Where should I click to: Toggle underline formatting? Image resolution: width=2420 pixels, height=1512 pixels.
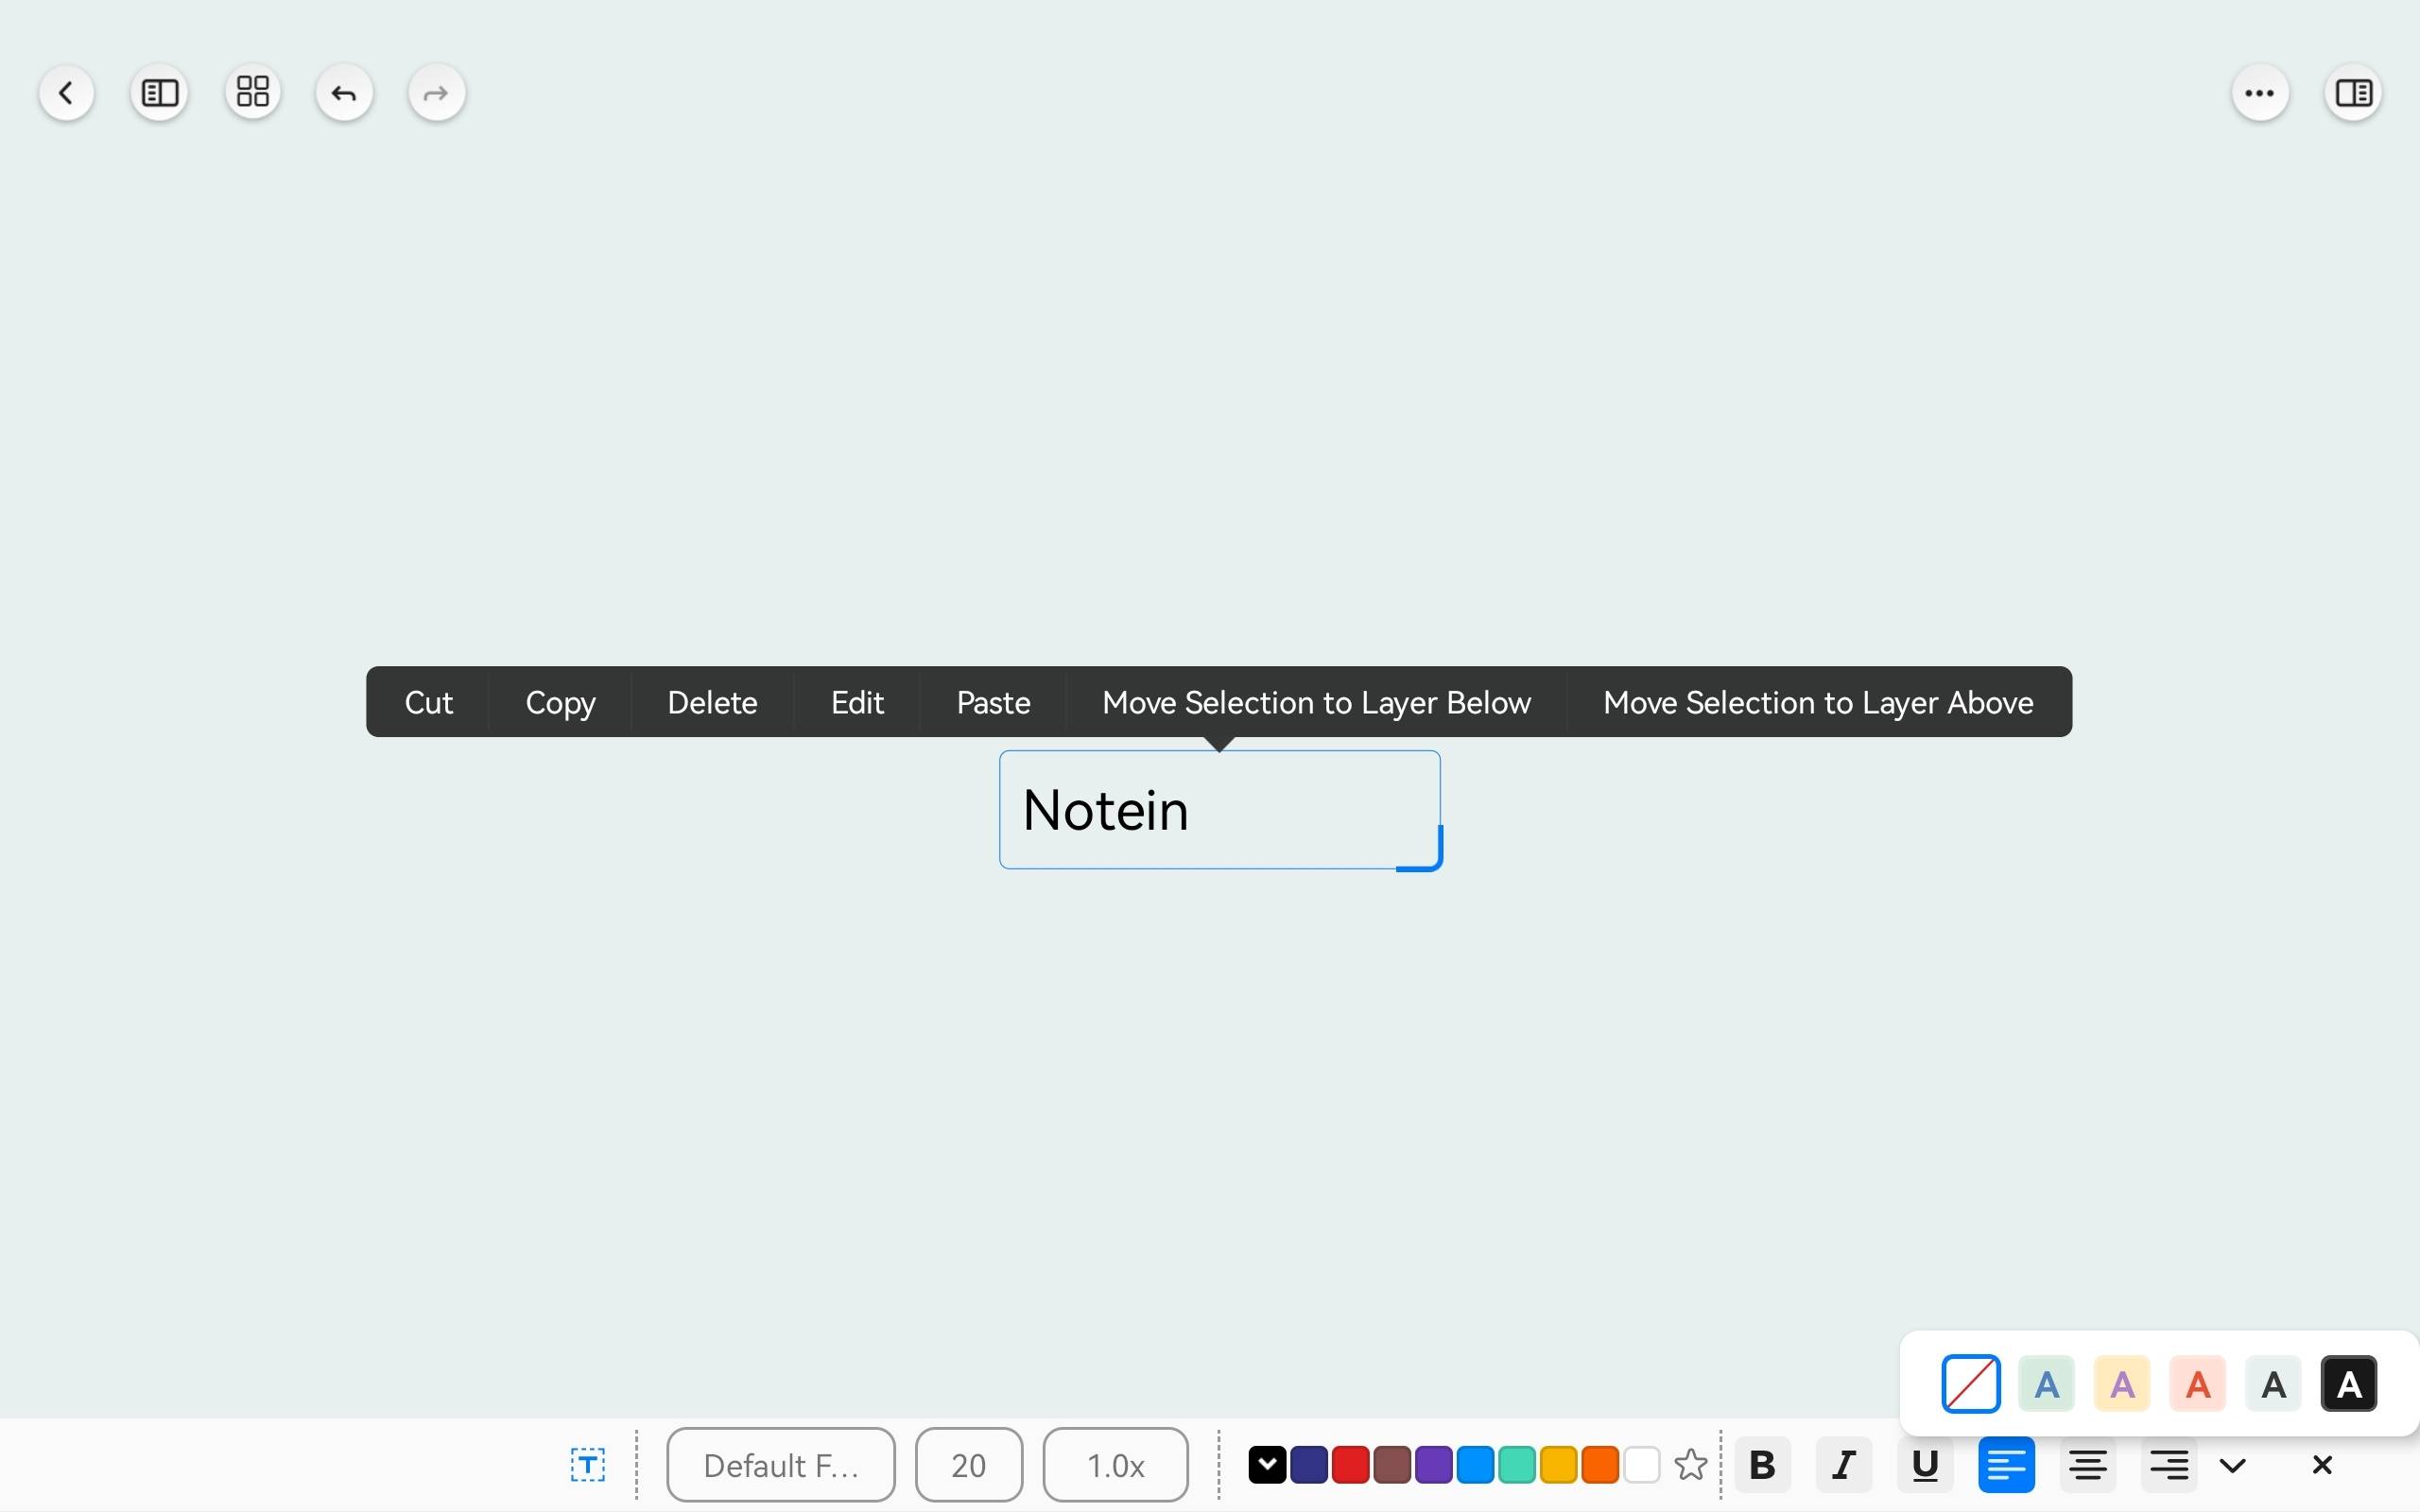coord(1925,1465)
